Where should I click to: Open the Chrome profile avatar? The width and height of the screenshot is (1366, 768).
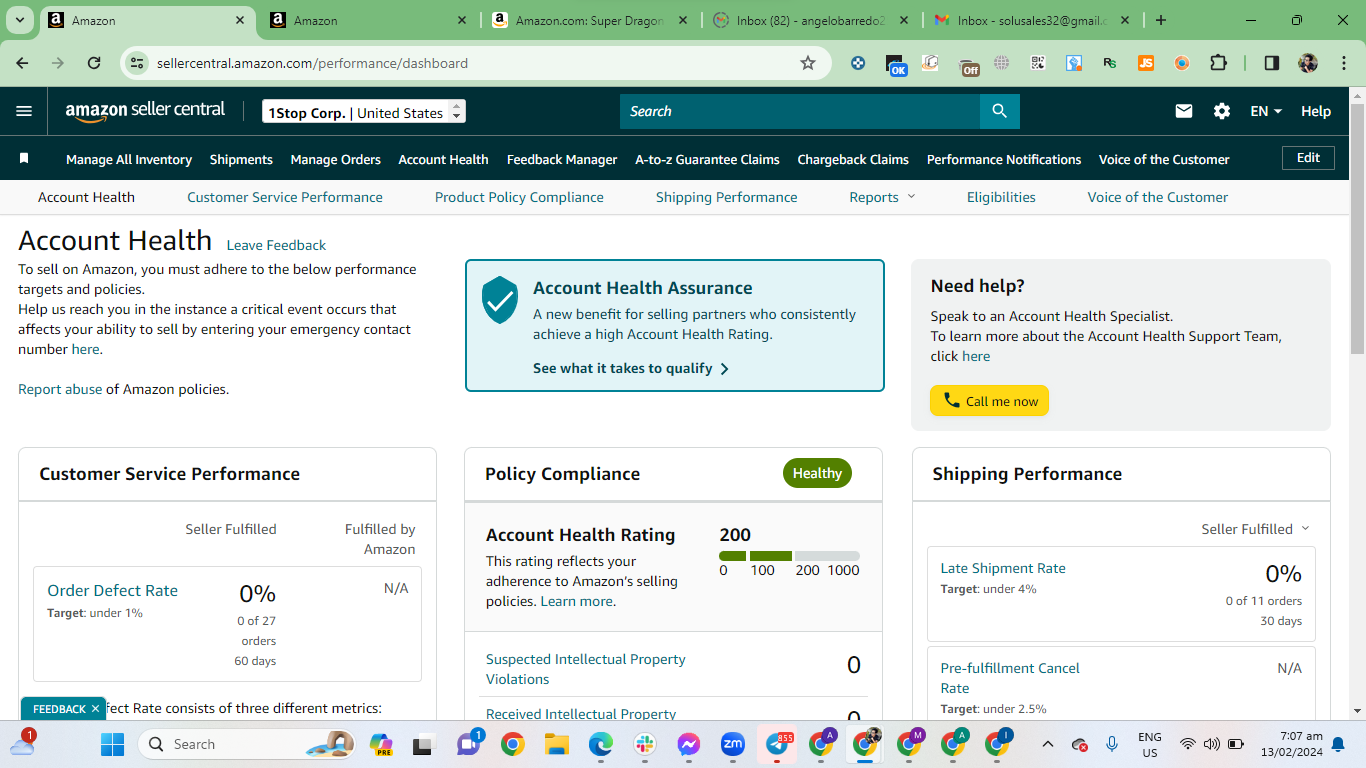pyautogui.click(x=1308, y=63)
